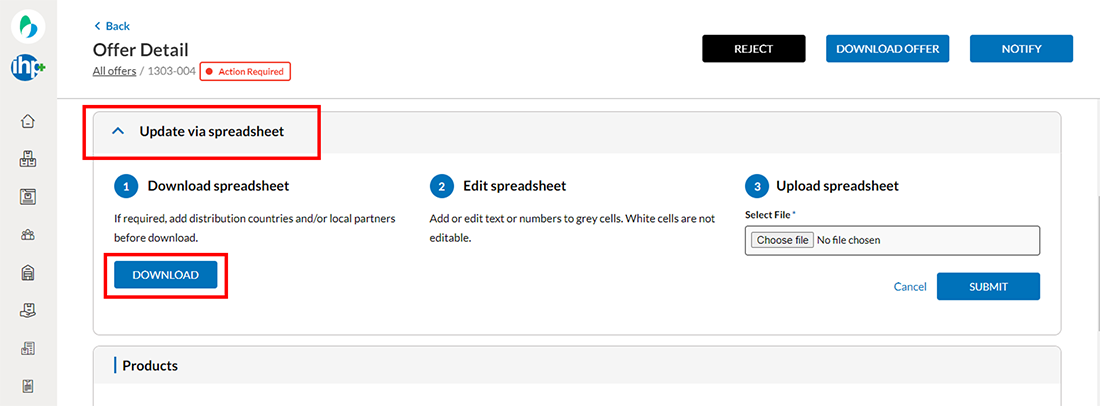Screen dimensions: 1100x406
Task: Open the Home icon in sidebar
Action: coord(28,121)
